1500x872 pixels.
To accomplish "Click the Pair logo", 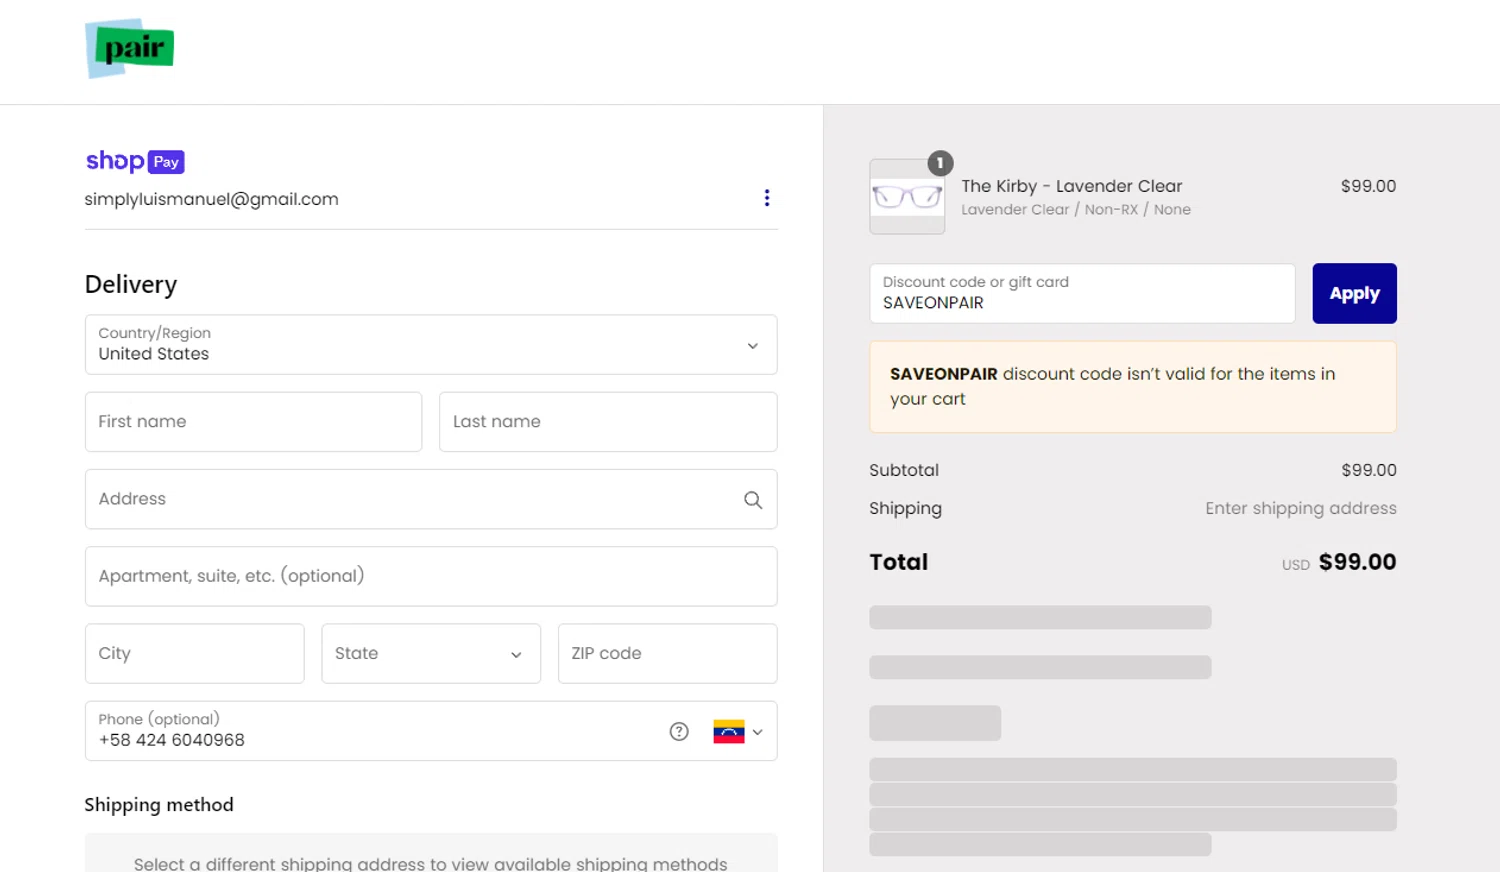I will pyautogui.click(x=130, y=48).
